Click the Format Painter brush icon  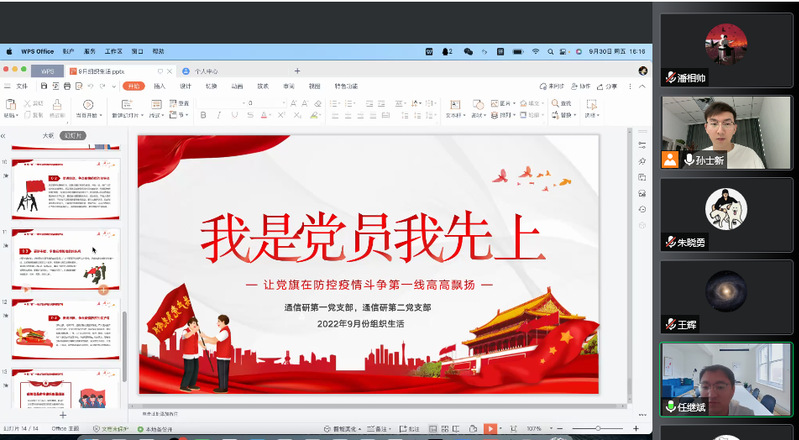pos(57,104)
